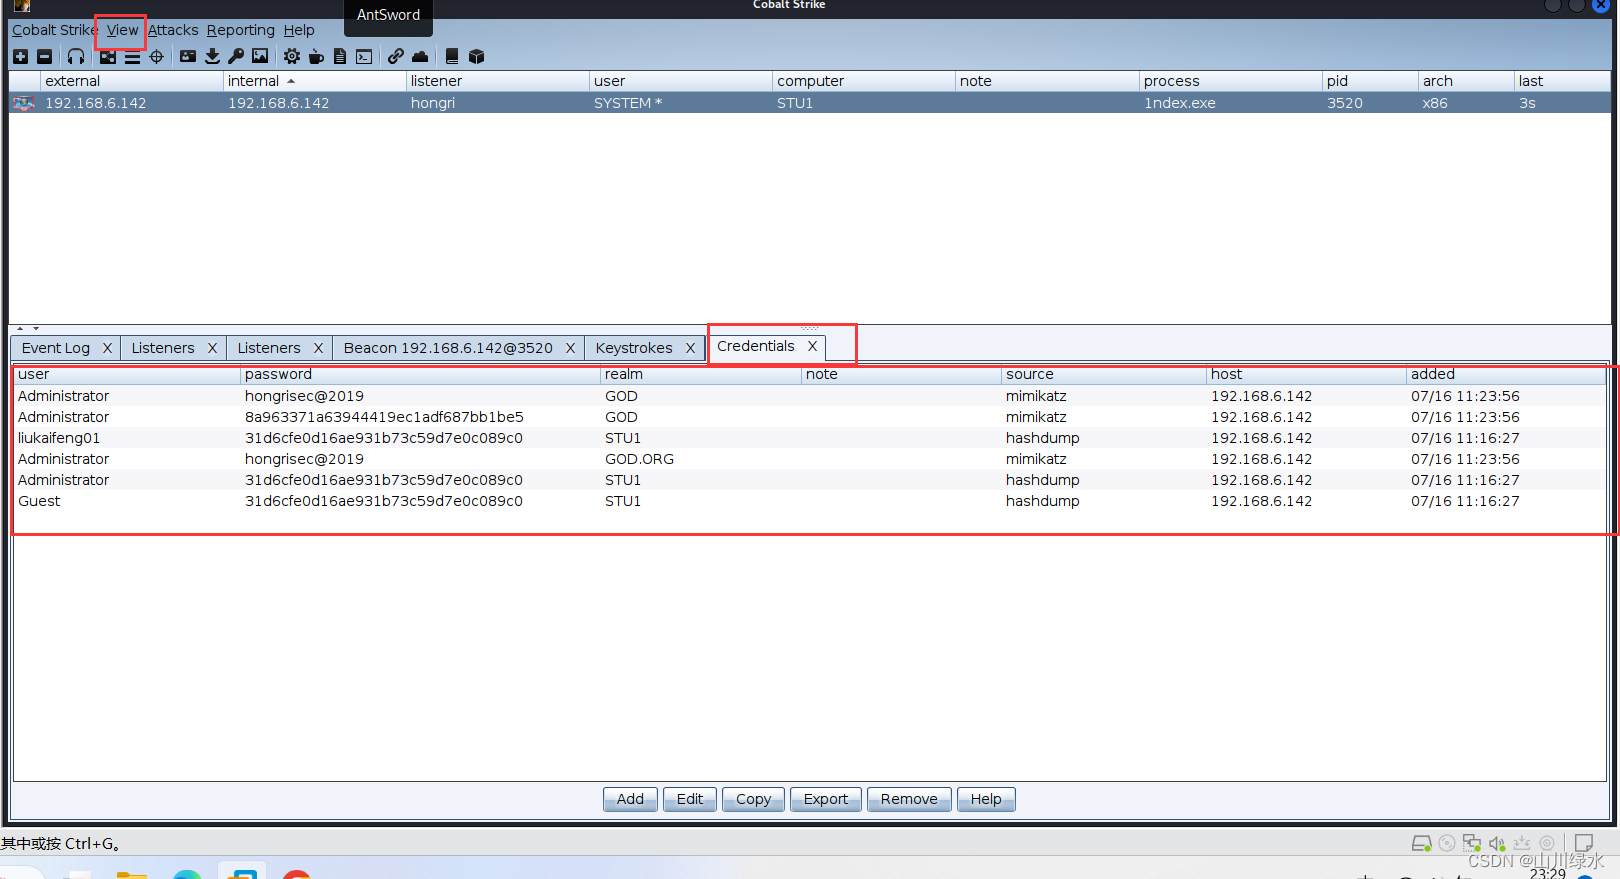Switch to pivot graph view icon

point(108,57)
